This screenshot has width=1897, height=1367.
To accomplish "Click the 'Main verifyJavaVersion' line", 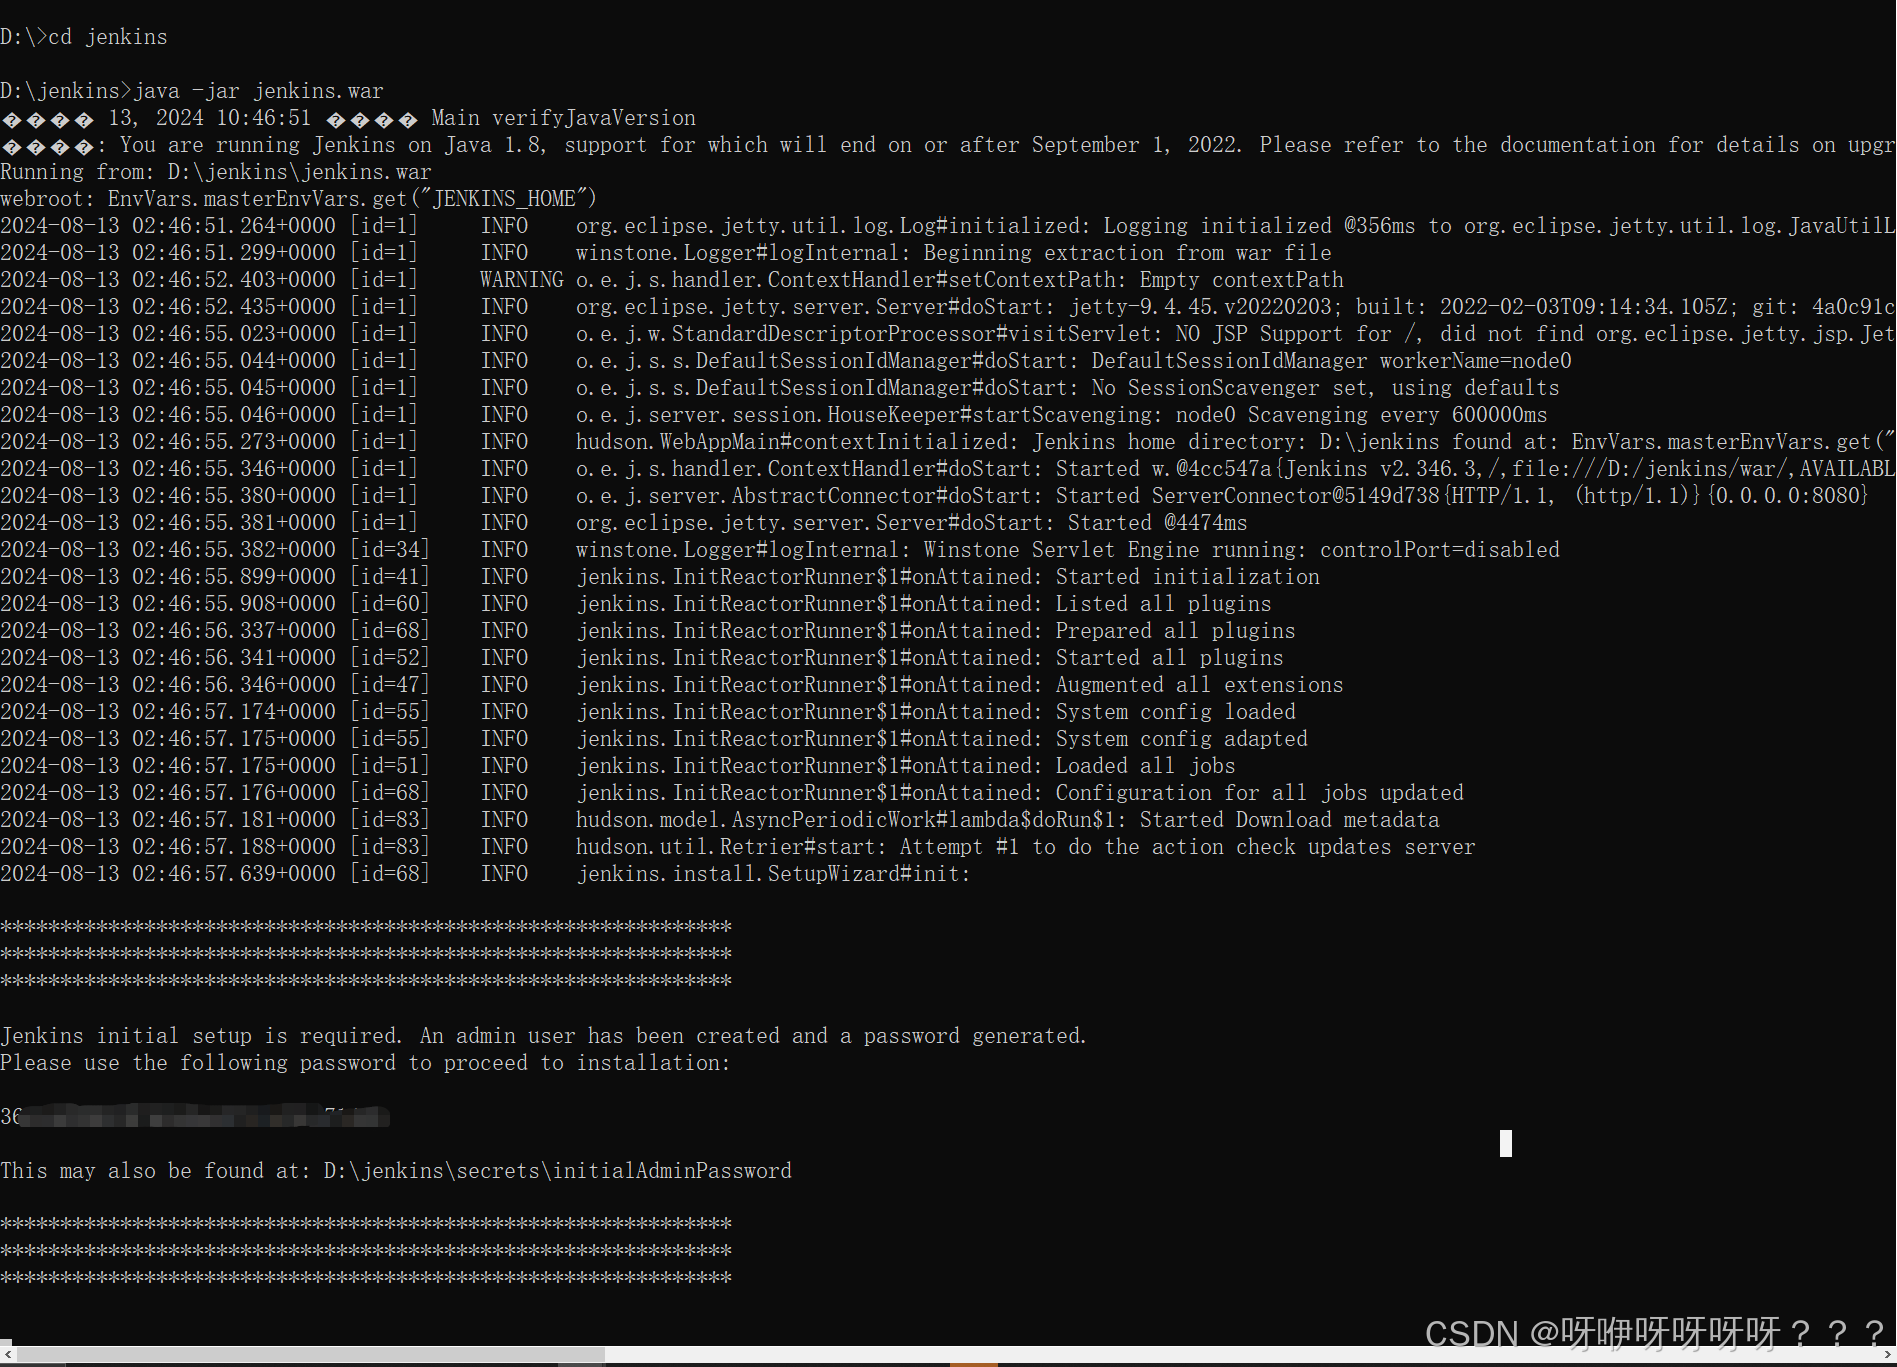I will click(x=348, y=117).
